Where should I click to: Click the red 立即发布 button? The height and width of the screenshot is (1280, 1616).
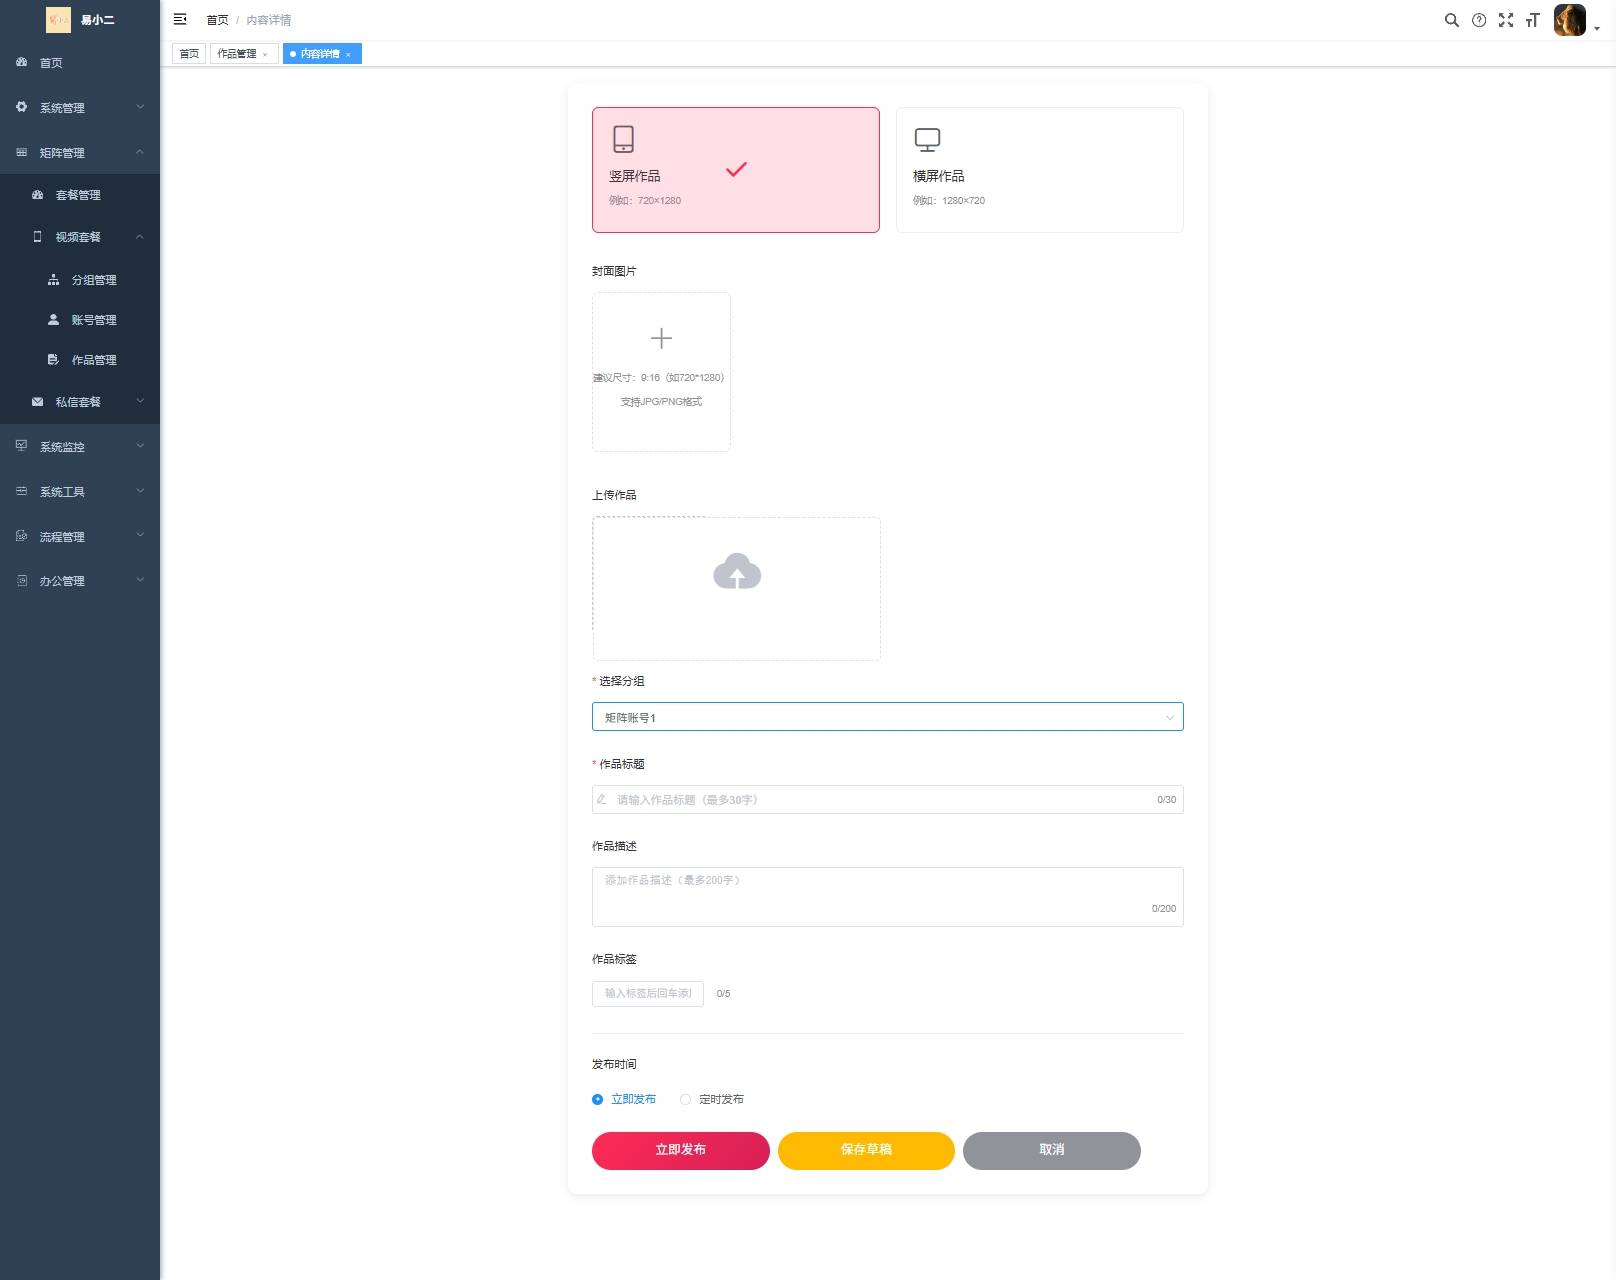point(680,1150)
